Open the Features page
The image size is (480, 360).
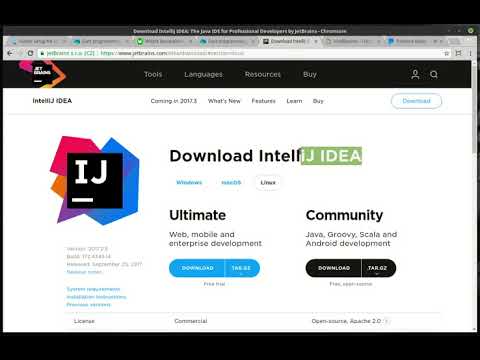point(263,101)
